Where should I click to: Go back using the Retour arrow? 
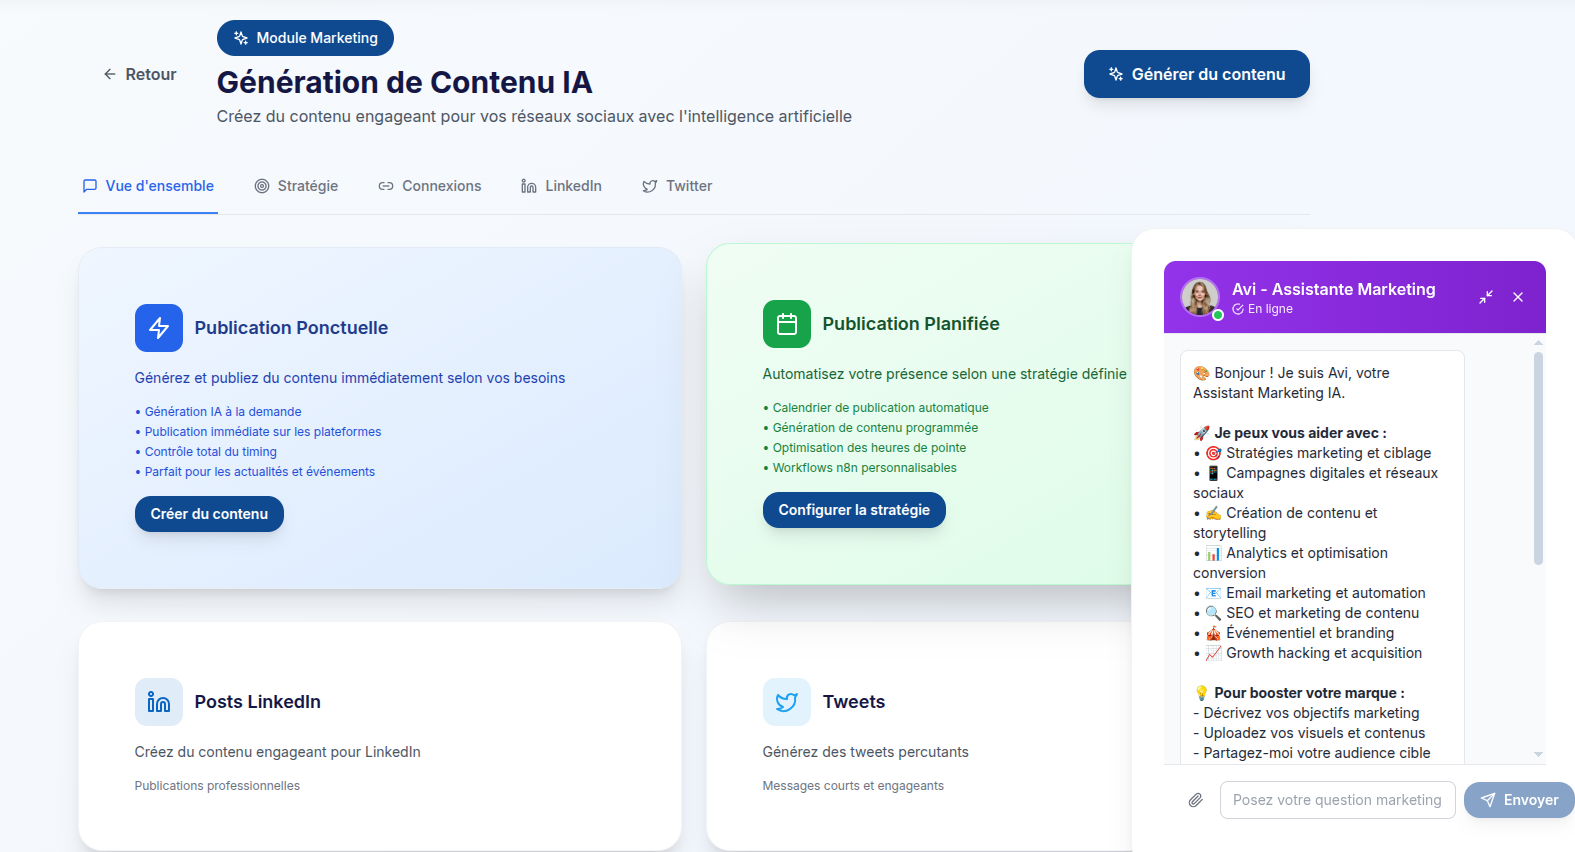pyautogui.click(x=140, y=74)
